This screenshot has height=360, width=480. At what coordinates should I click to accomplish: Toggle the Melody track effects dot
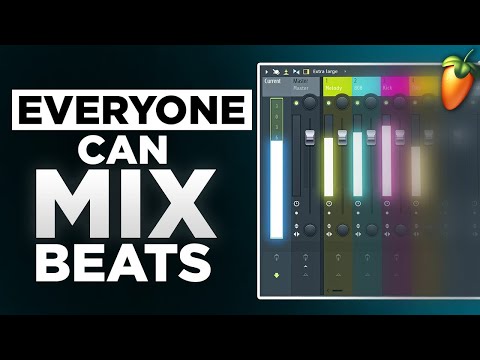click(329, 213)
